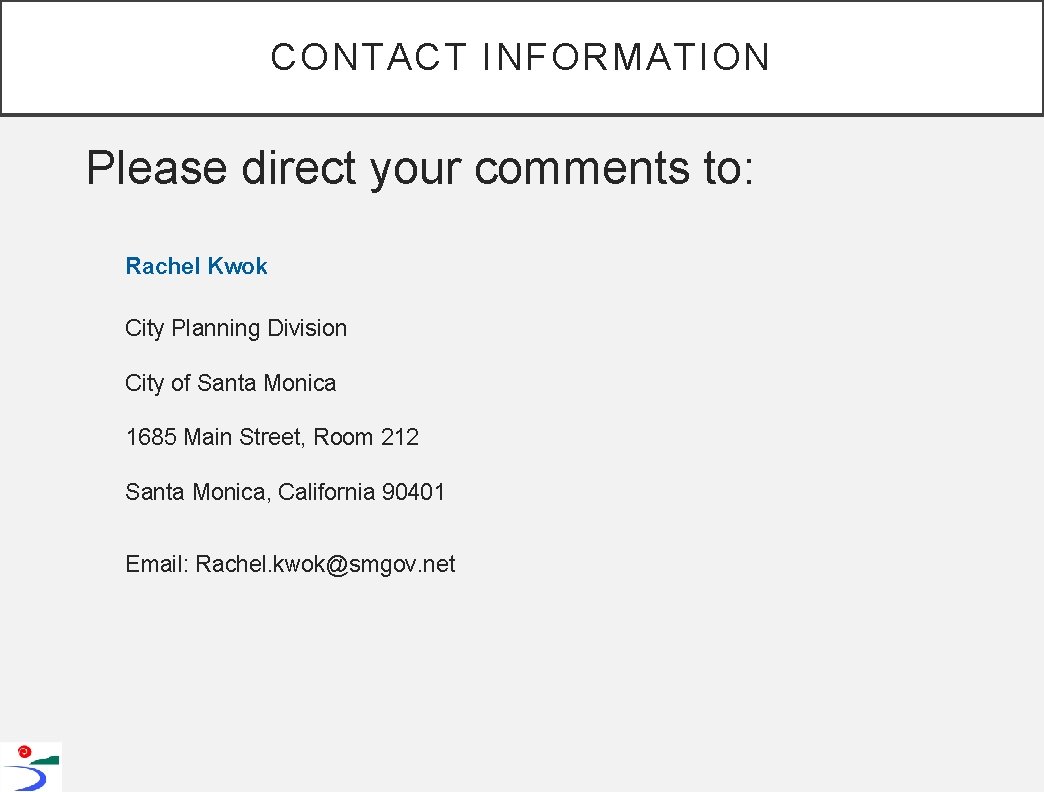The image size is (1044, 792).
Task: Click the word 'comments' in the heading
Action: coord(582,168)
